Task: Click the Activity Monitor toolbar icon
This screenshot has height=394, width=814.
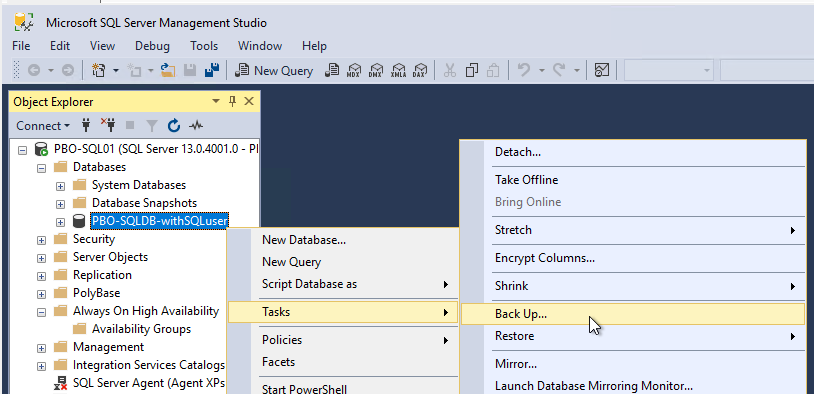Action: click(602, 70)
